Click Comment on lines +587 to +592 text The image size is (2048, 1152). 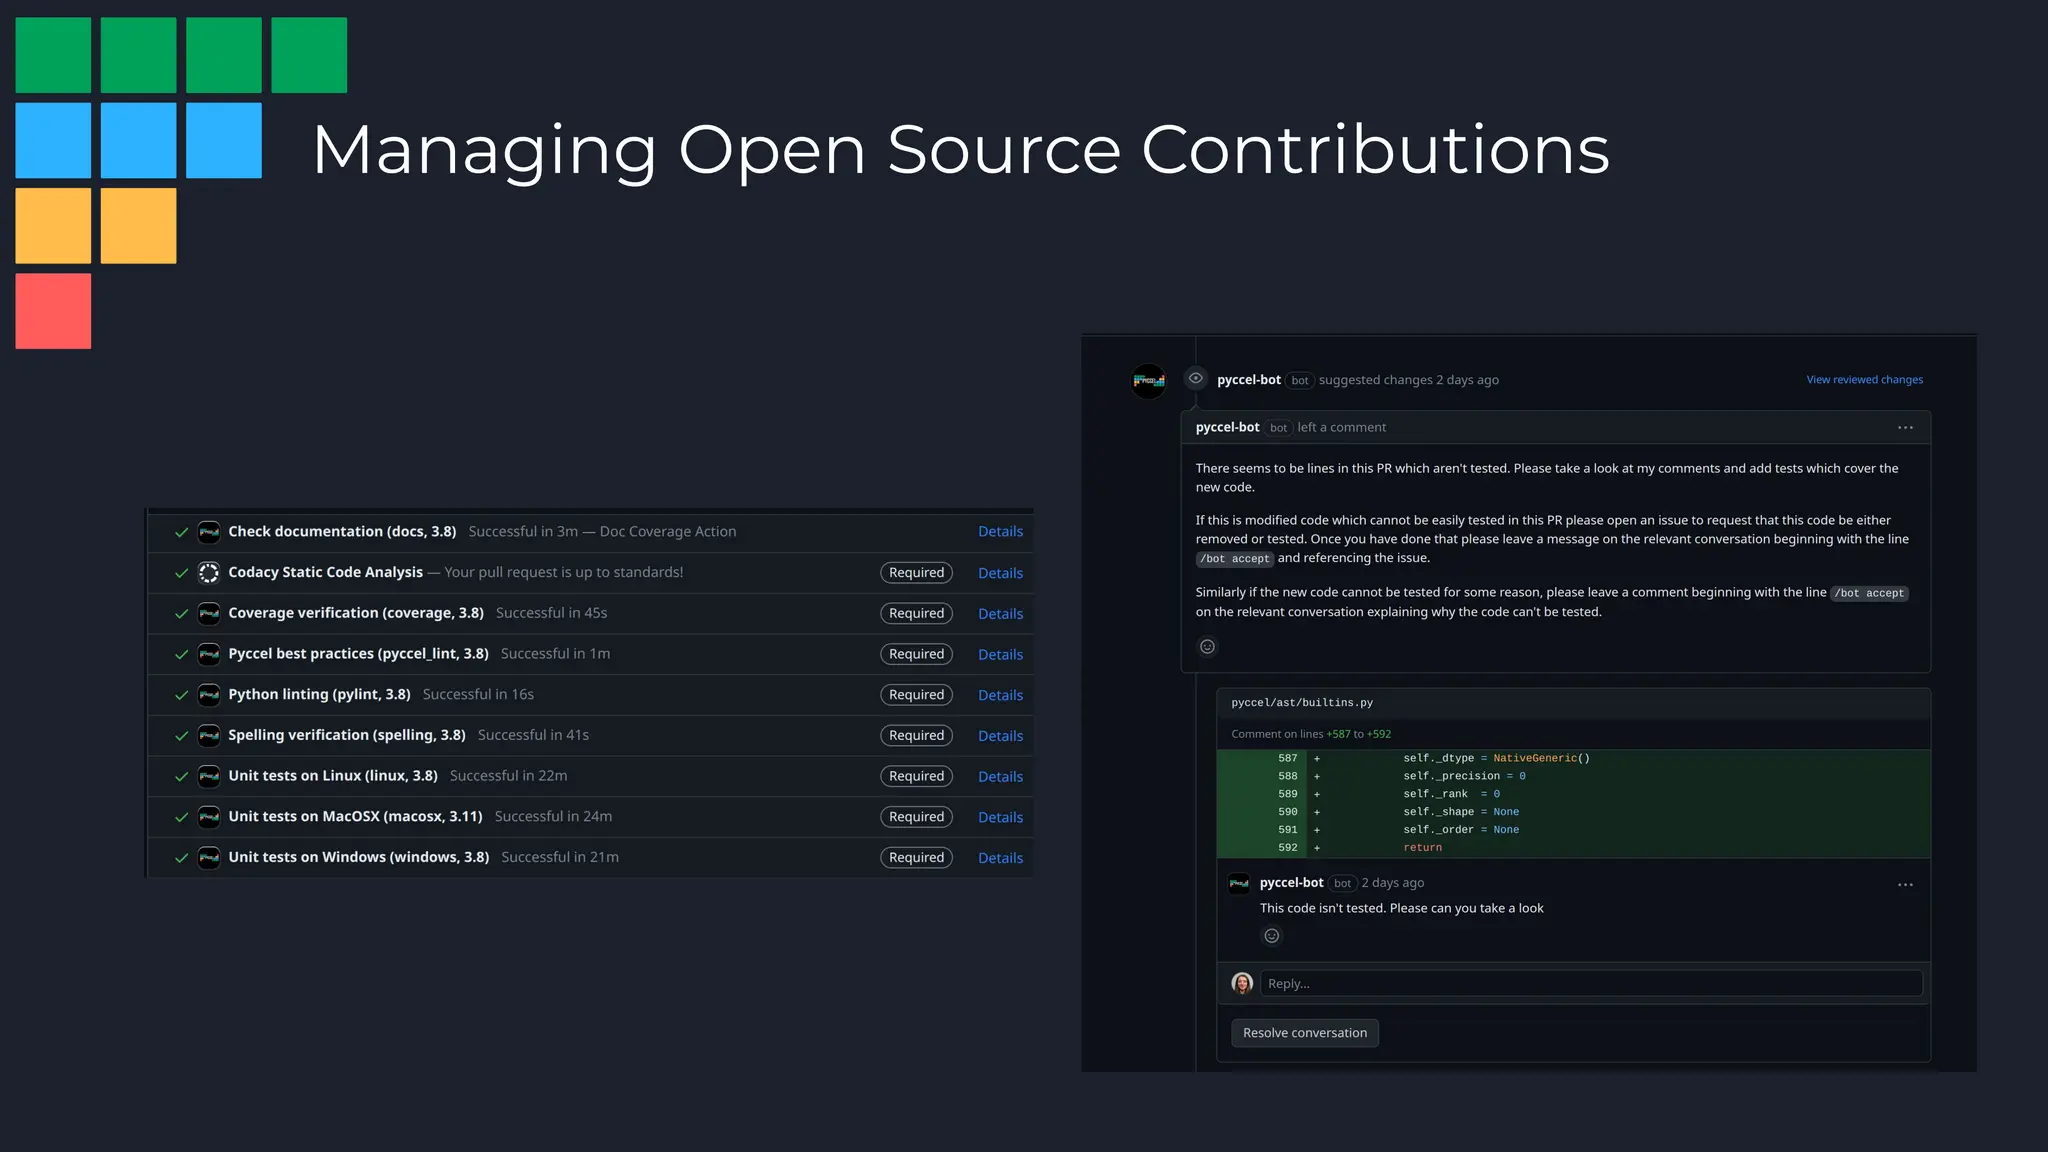click(1310, 734)
